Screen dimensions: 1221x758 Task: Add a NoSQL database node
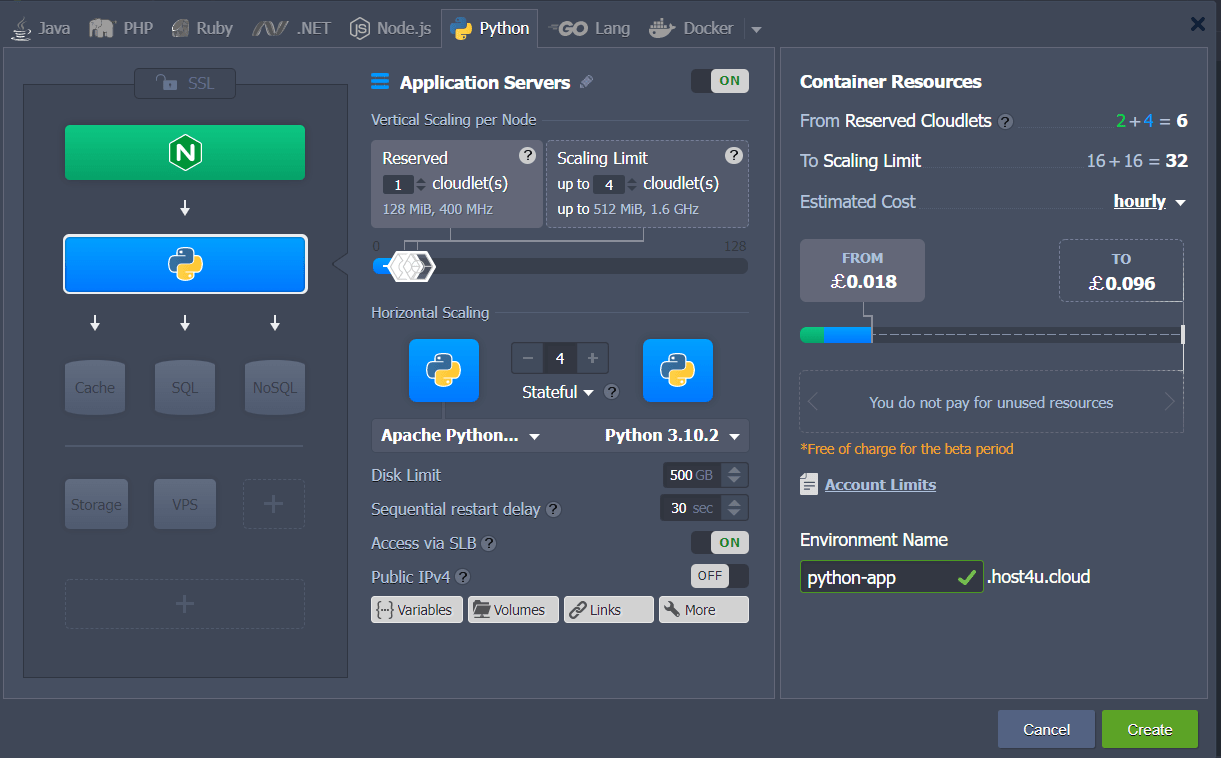[x=274, y=387]
